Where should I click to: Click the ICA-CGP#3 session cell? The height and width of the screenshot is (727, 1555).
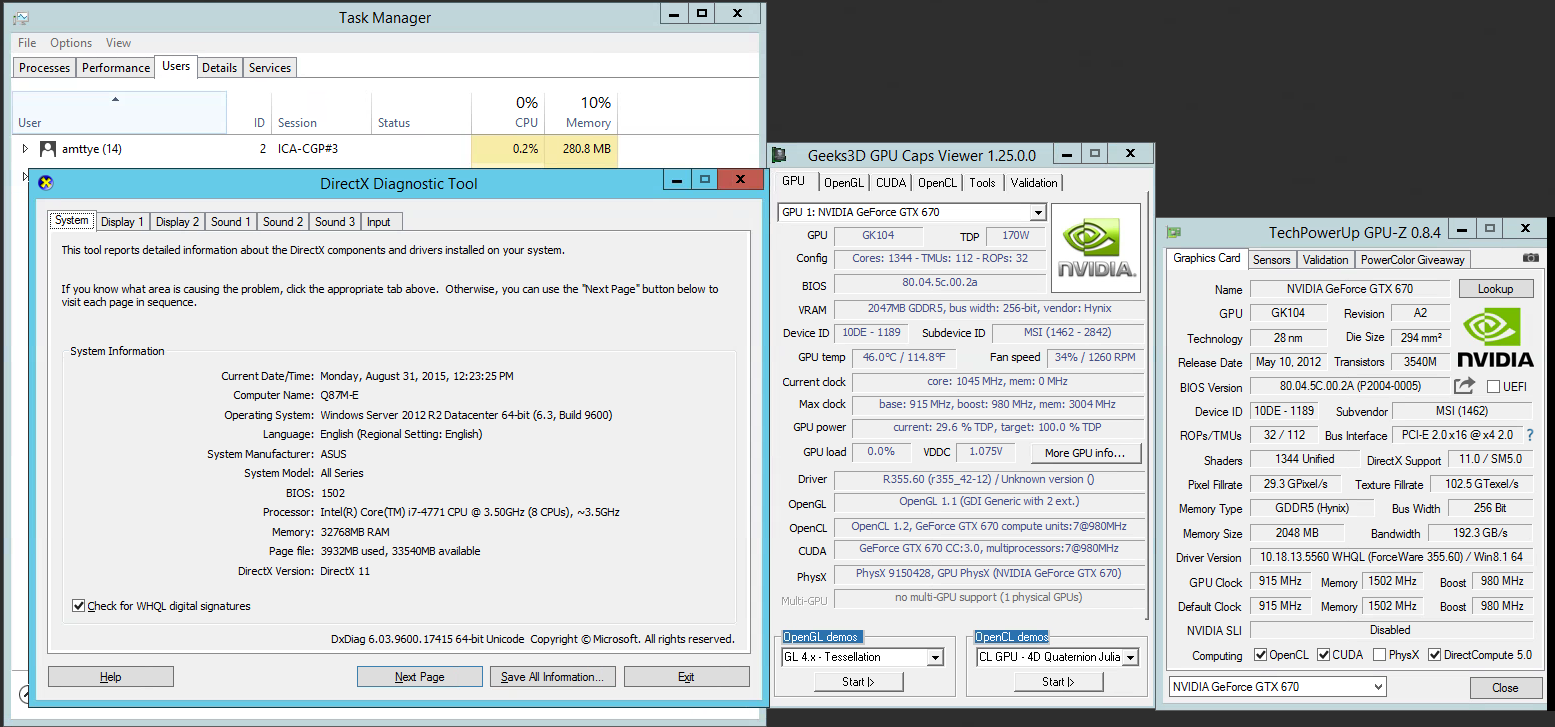[x=308, y=149]
